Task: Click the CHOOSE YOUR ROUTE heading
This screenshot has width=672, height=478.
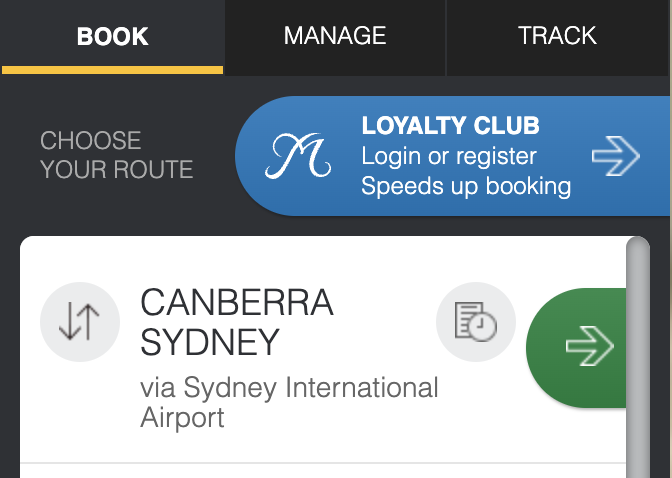Action: [116, 155]
